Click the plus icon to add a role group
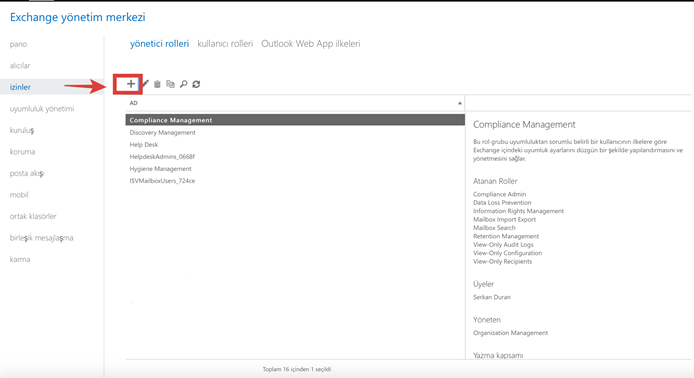This screenshot has width=694, height=378. pyautogui.click(x=131, y=84)
